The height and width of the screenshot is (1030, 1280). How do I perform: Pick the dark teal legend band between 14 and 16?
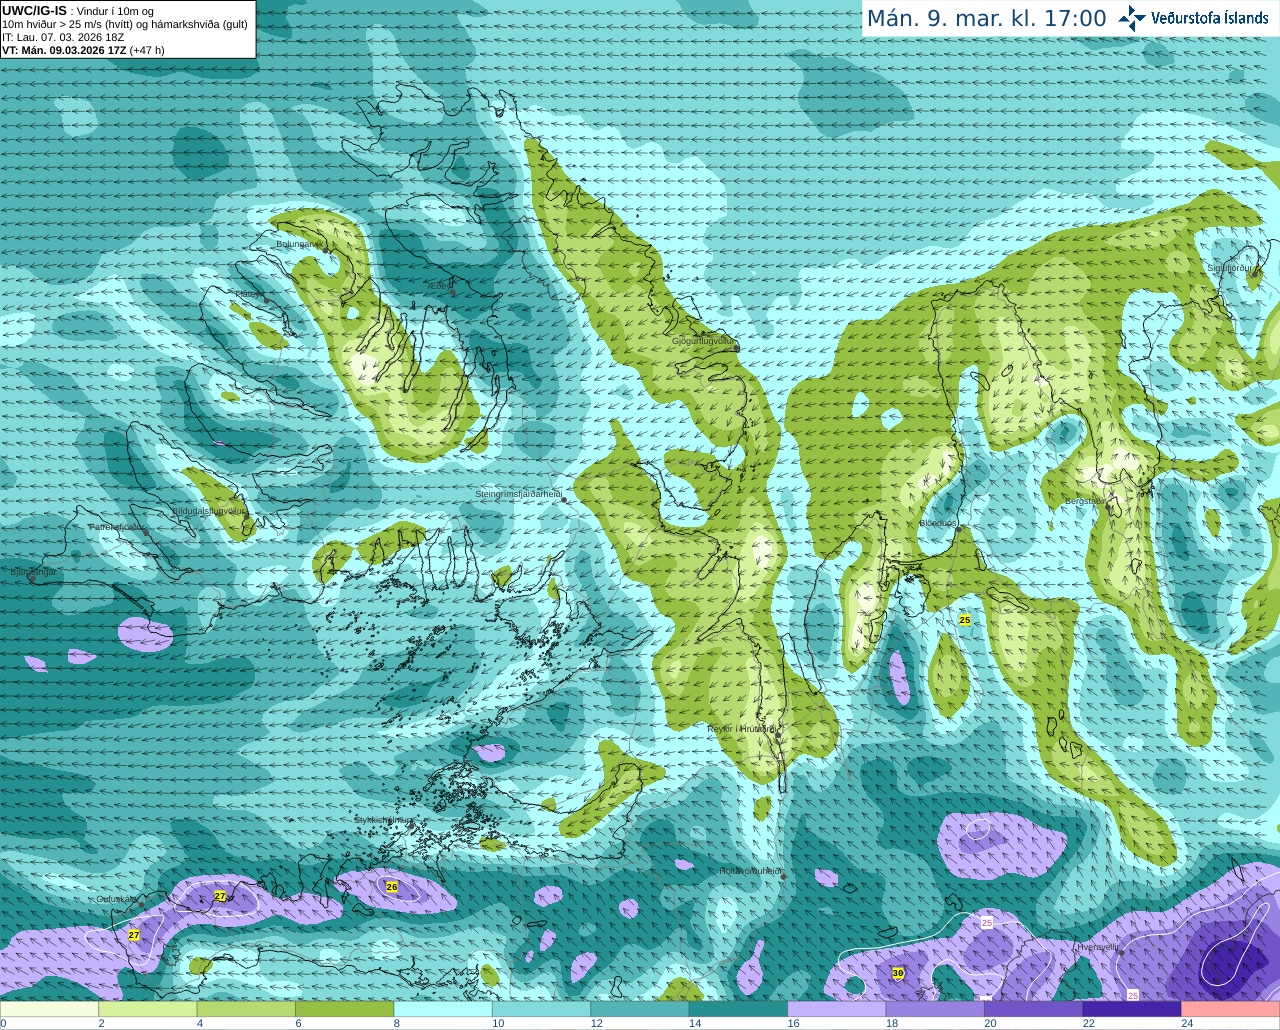coord(738,1009)
